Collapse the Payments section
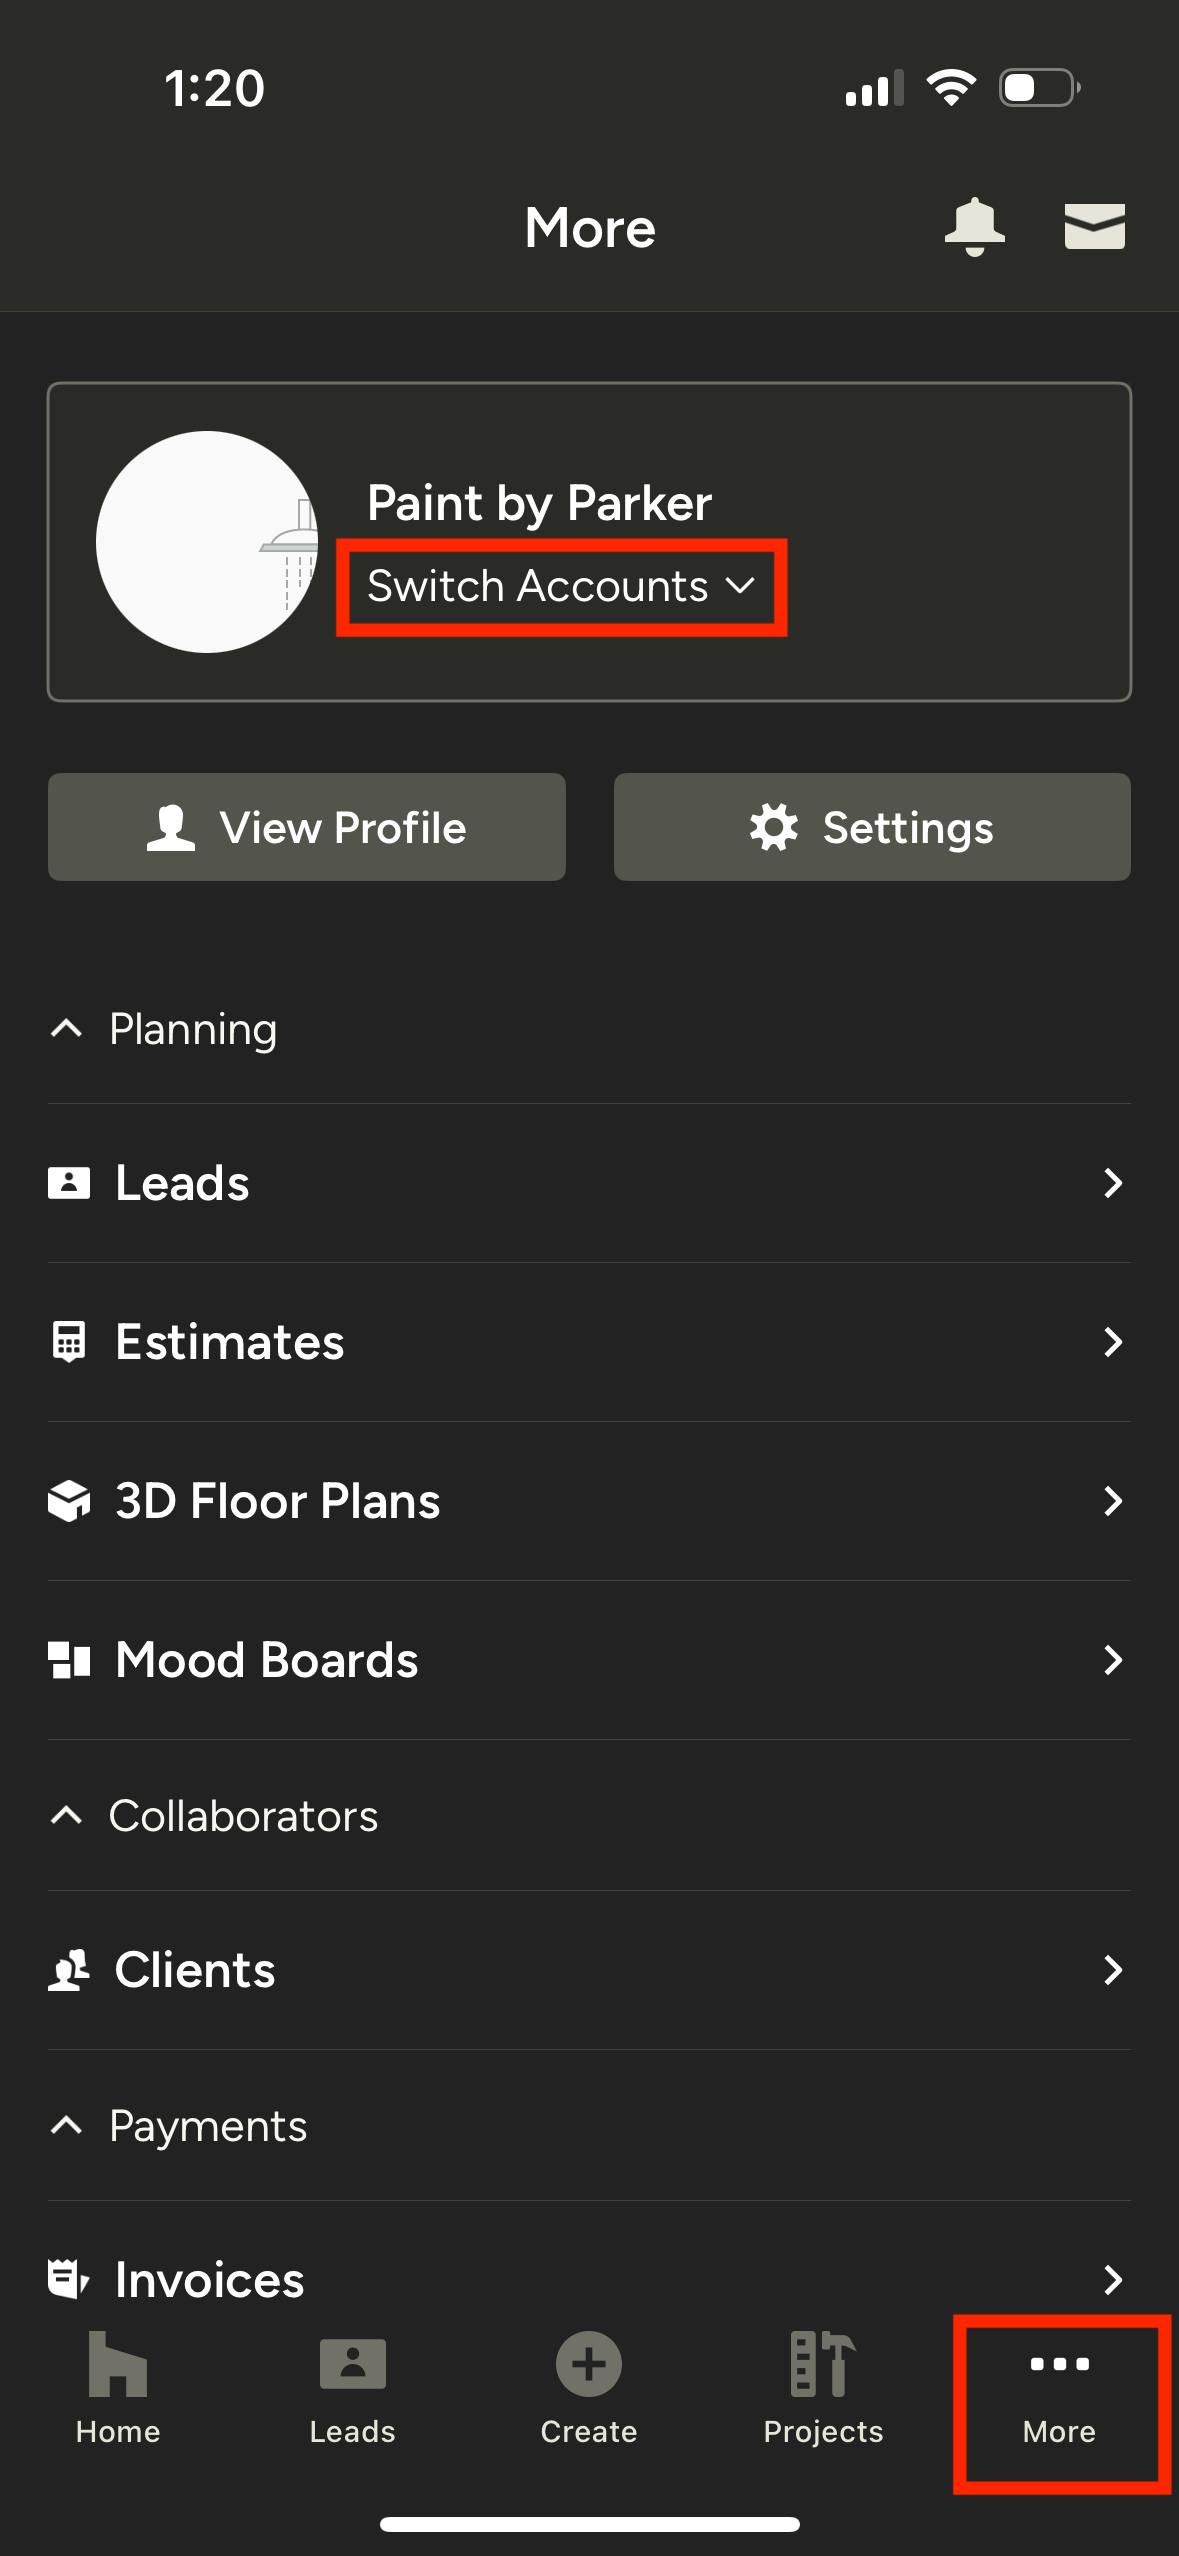Image resolution: width=1179 pixels, height=2556 pixels. [66, 2126]
